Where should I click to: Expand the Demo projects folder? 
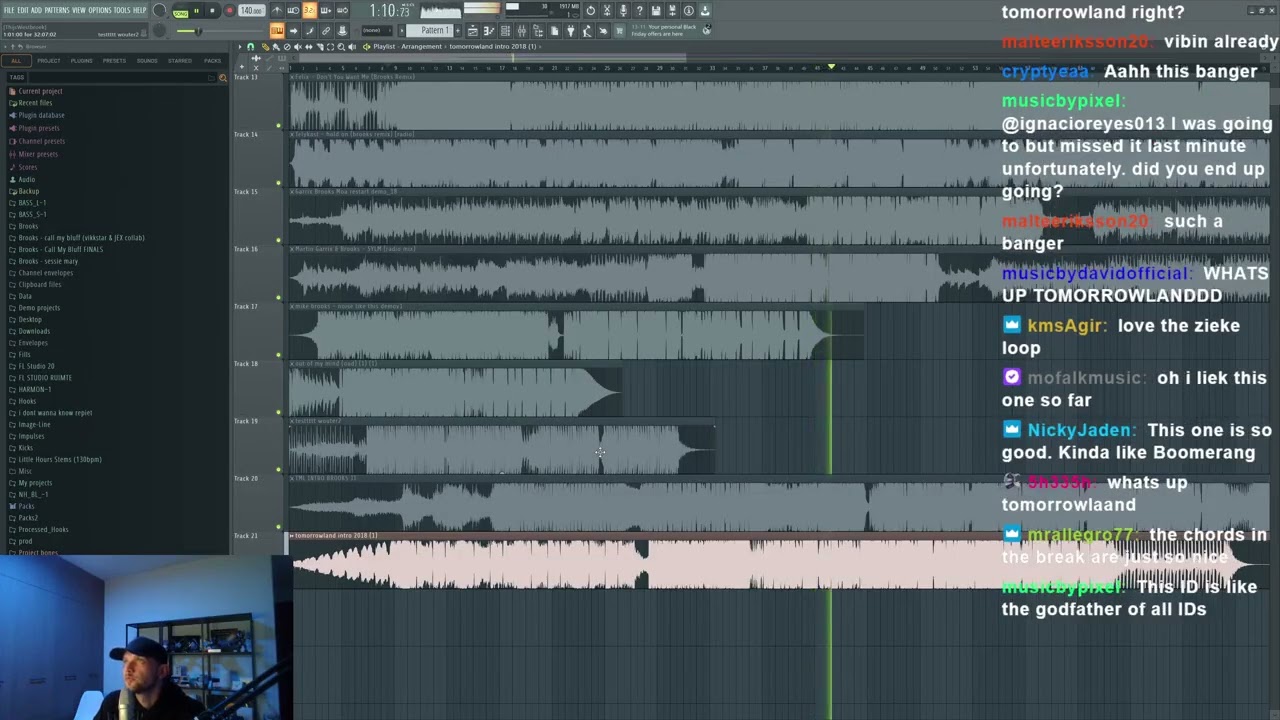[39, 308]
